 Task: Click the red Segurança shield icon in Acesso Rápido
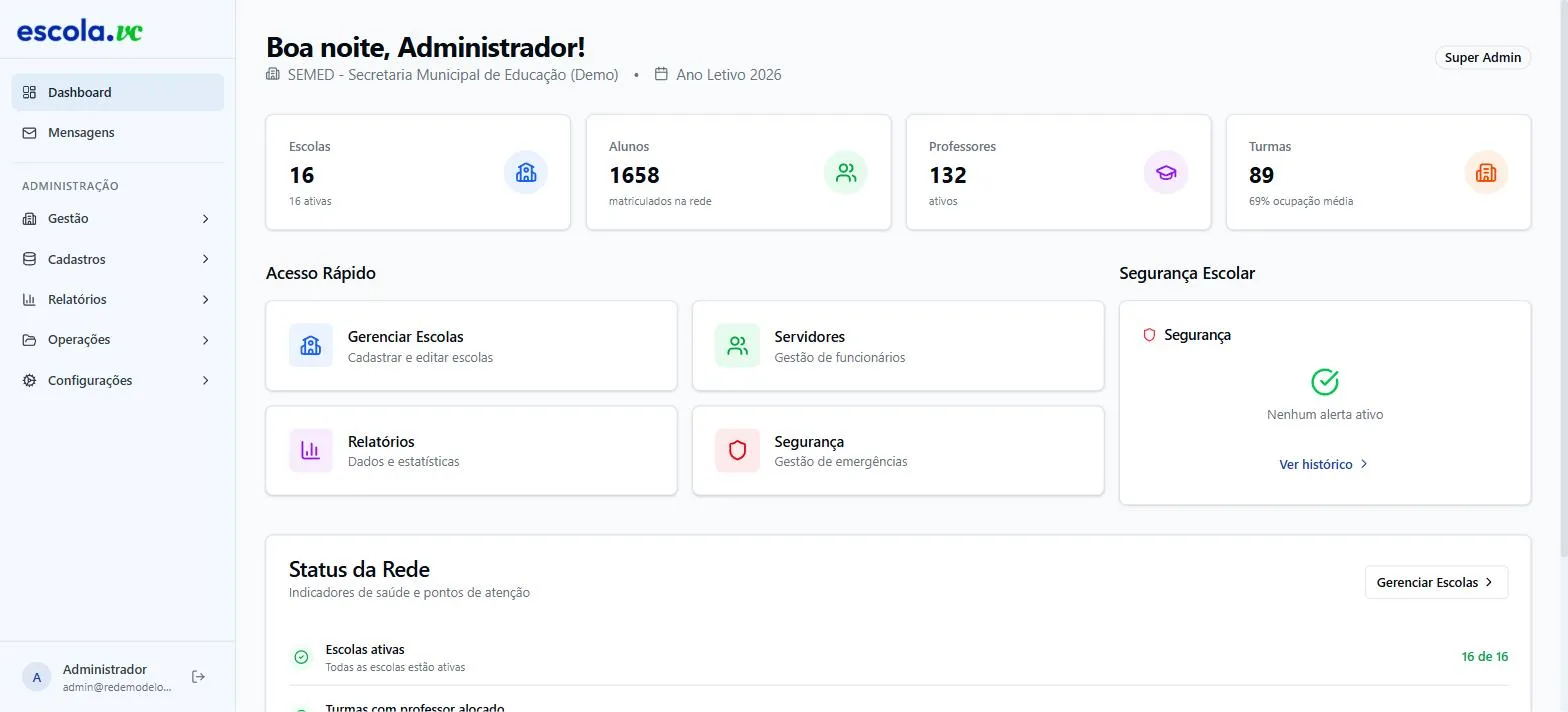(737, 450)
